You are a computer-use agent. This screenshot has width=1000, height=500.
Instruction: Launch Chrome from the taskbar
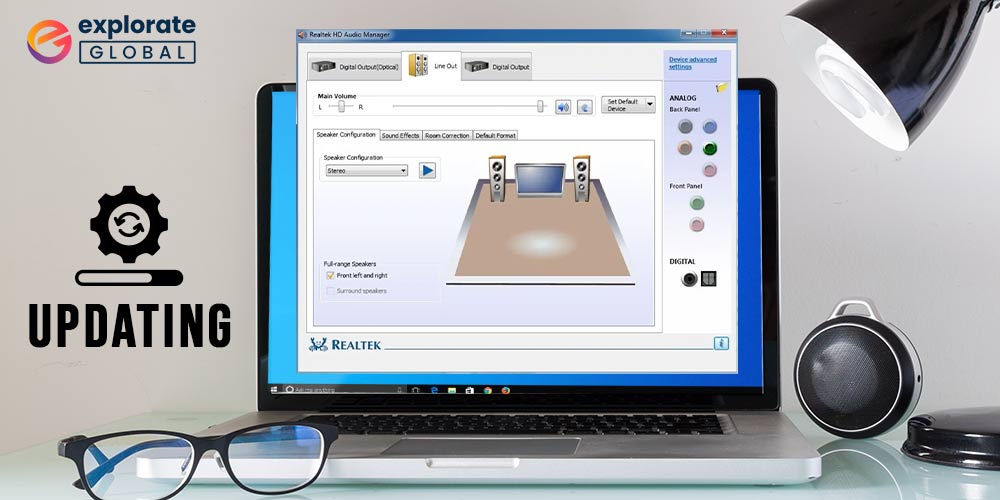click(488, 390)
